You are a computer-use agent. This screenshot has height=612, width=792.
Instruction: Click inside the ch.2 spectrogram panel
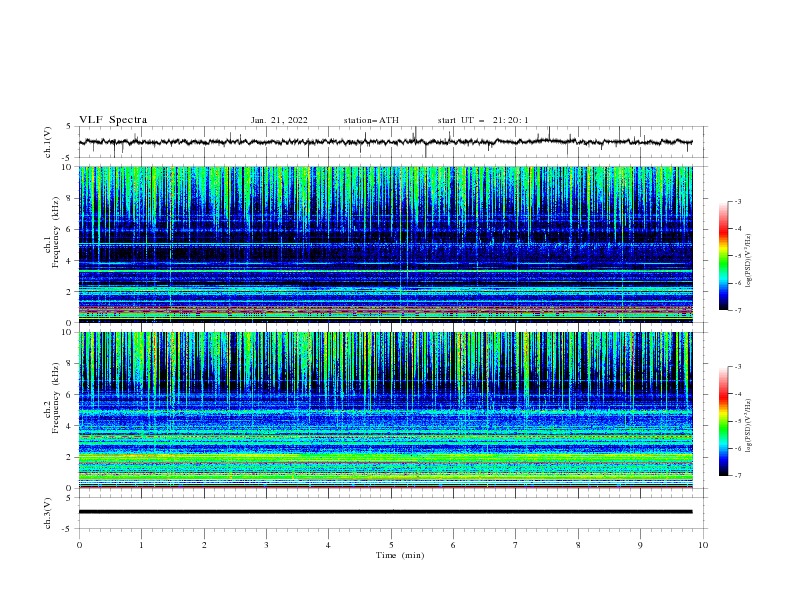pyautogui.click(x=385, y=410)
